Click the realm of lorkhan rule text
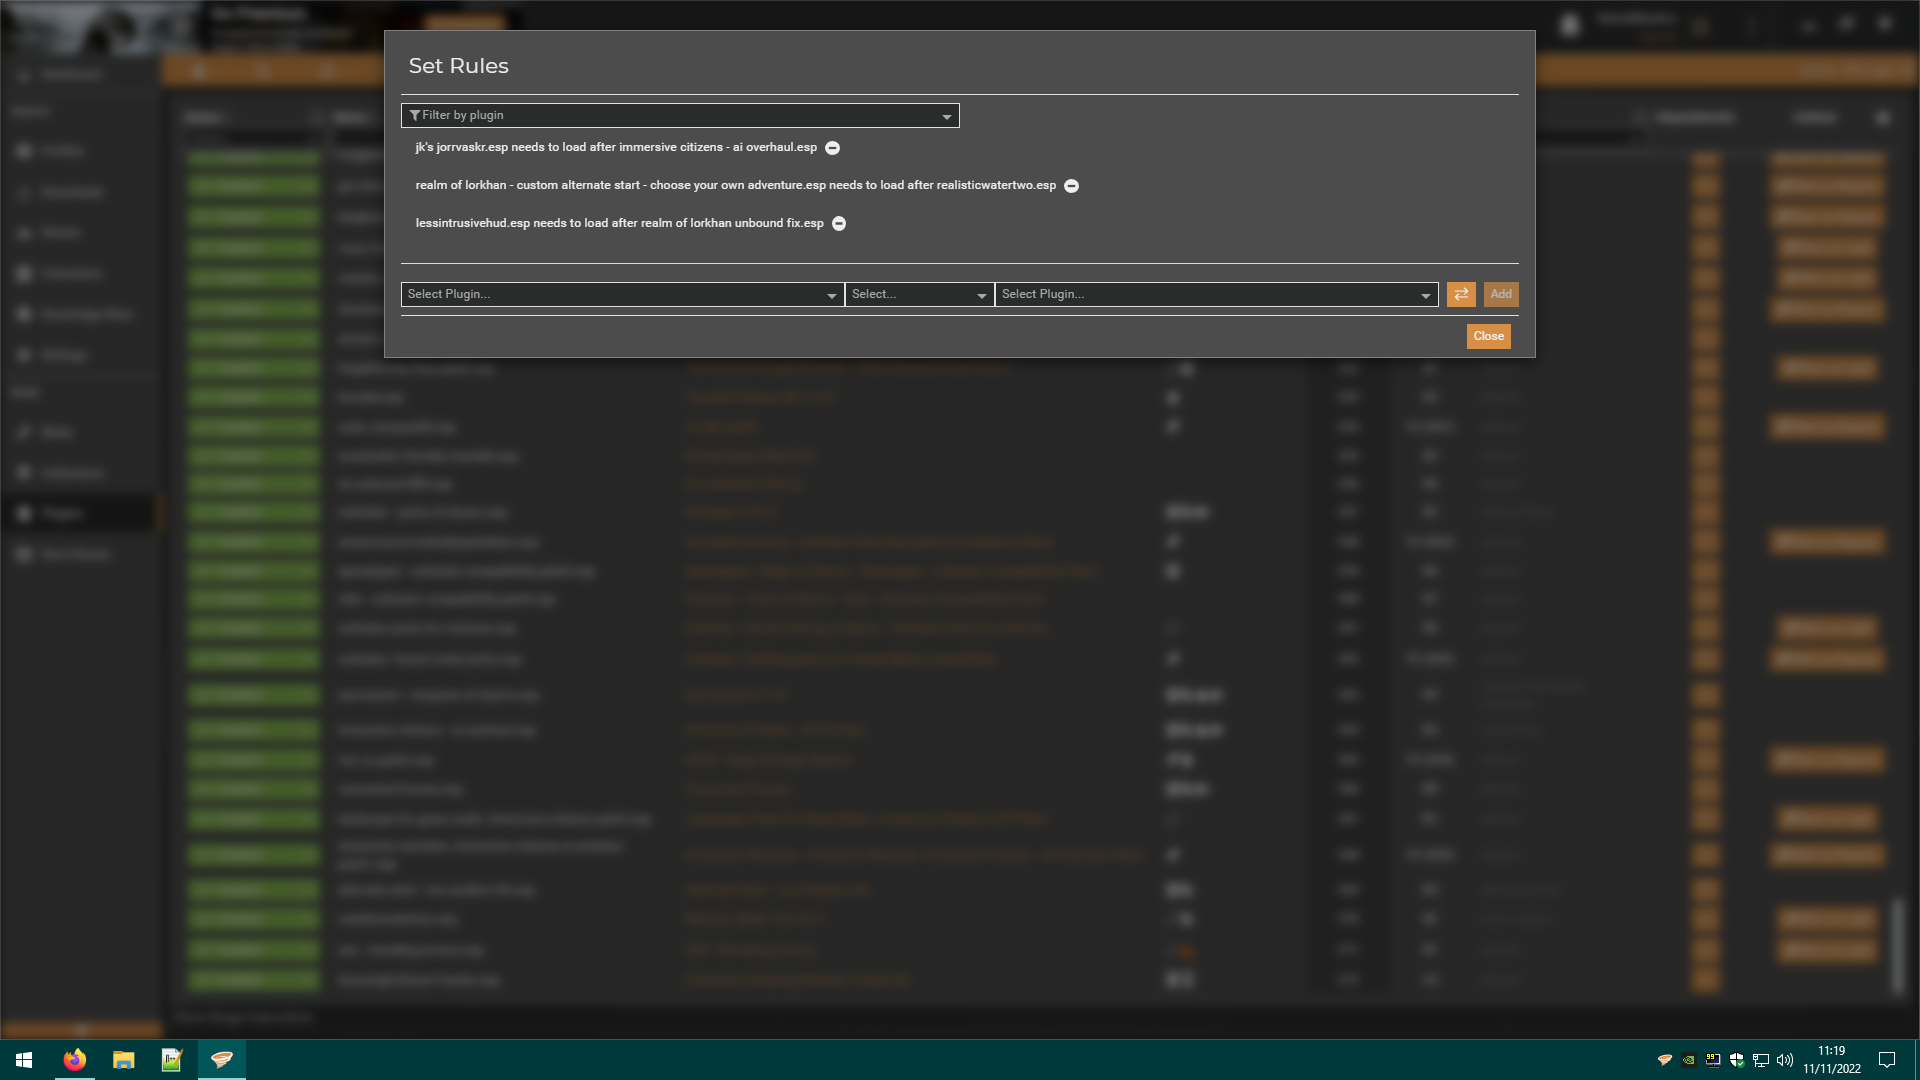 point(735,186)
